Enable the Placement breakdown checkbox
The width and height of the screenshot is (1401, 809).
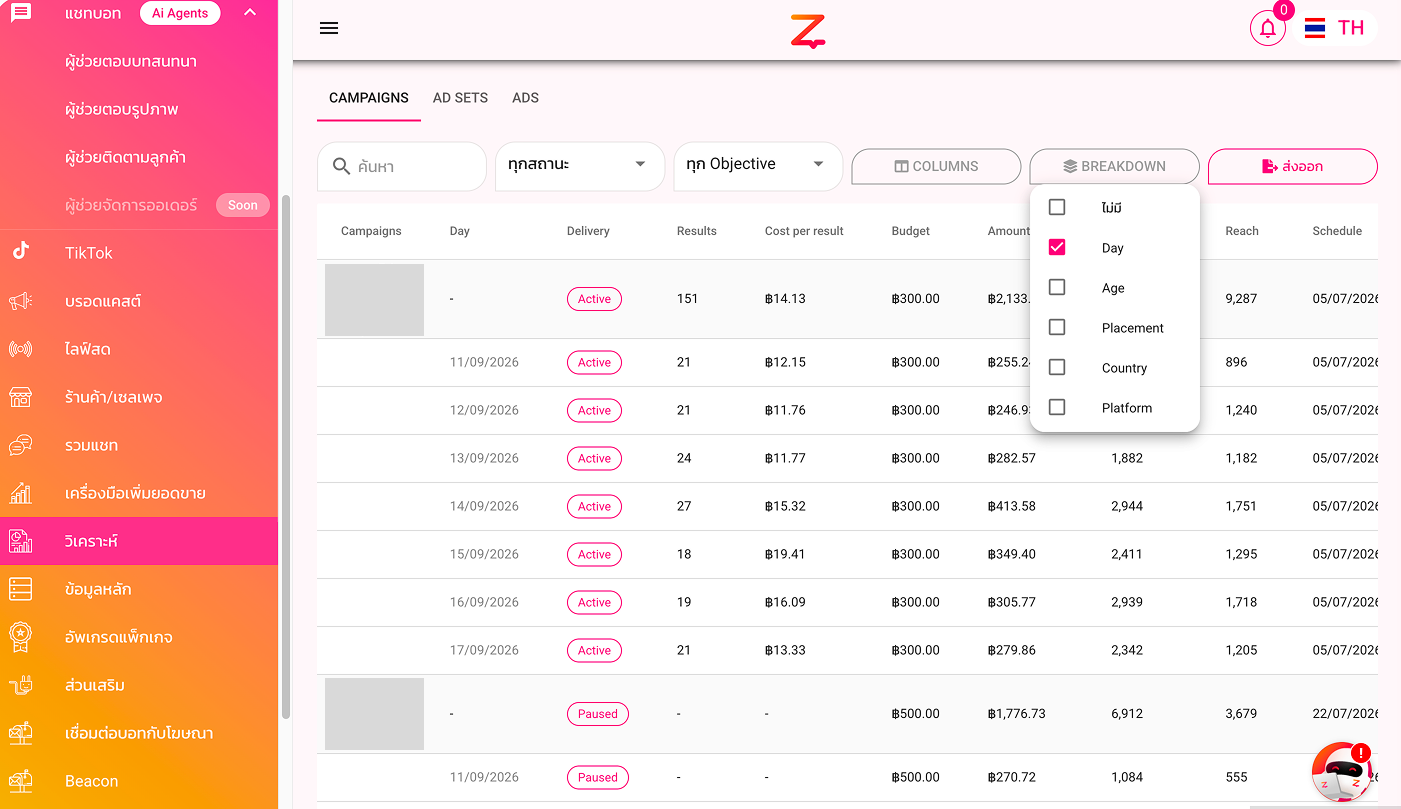click(x=1057, y=327)
